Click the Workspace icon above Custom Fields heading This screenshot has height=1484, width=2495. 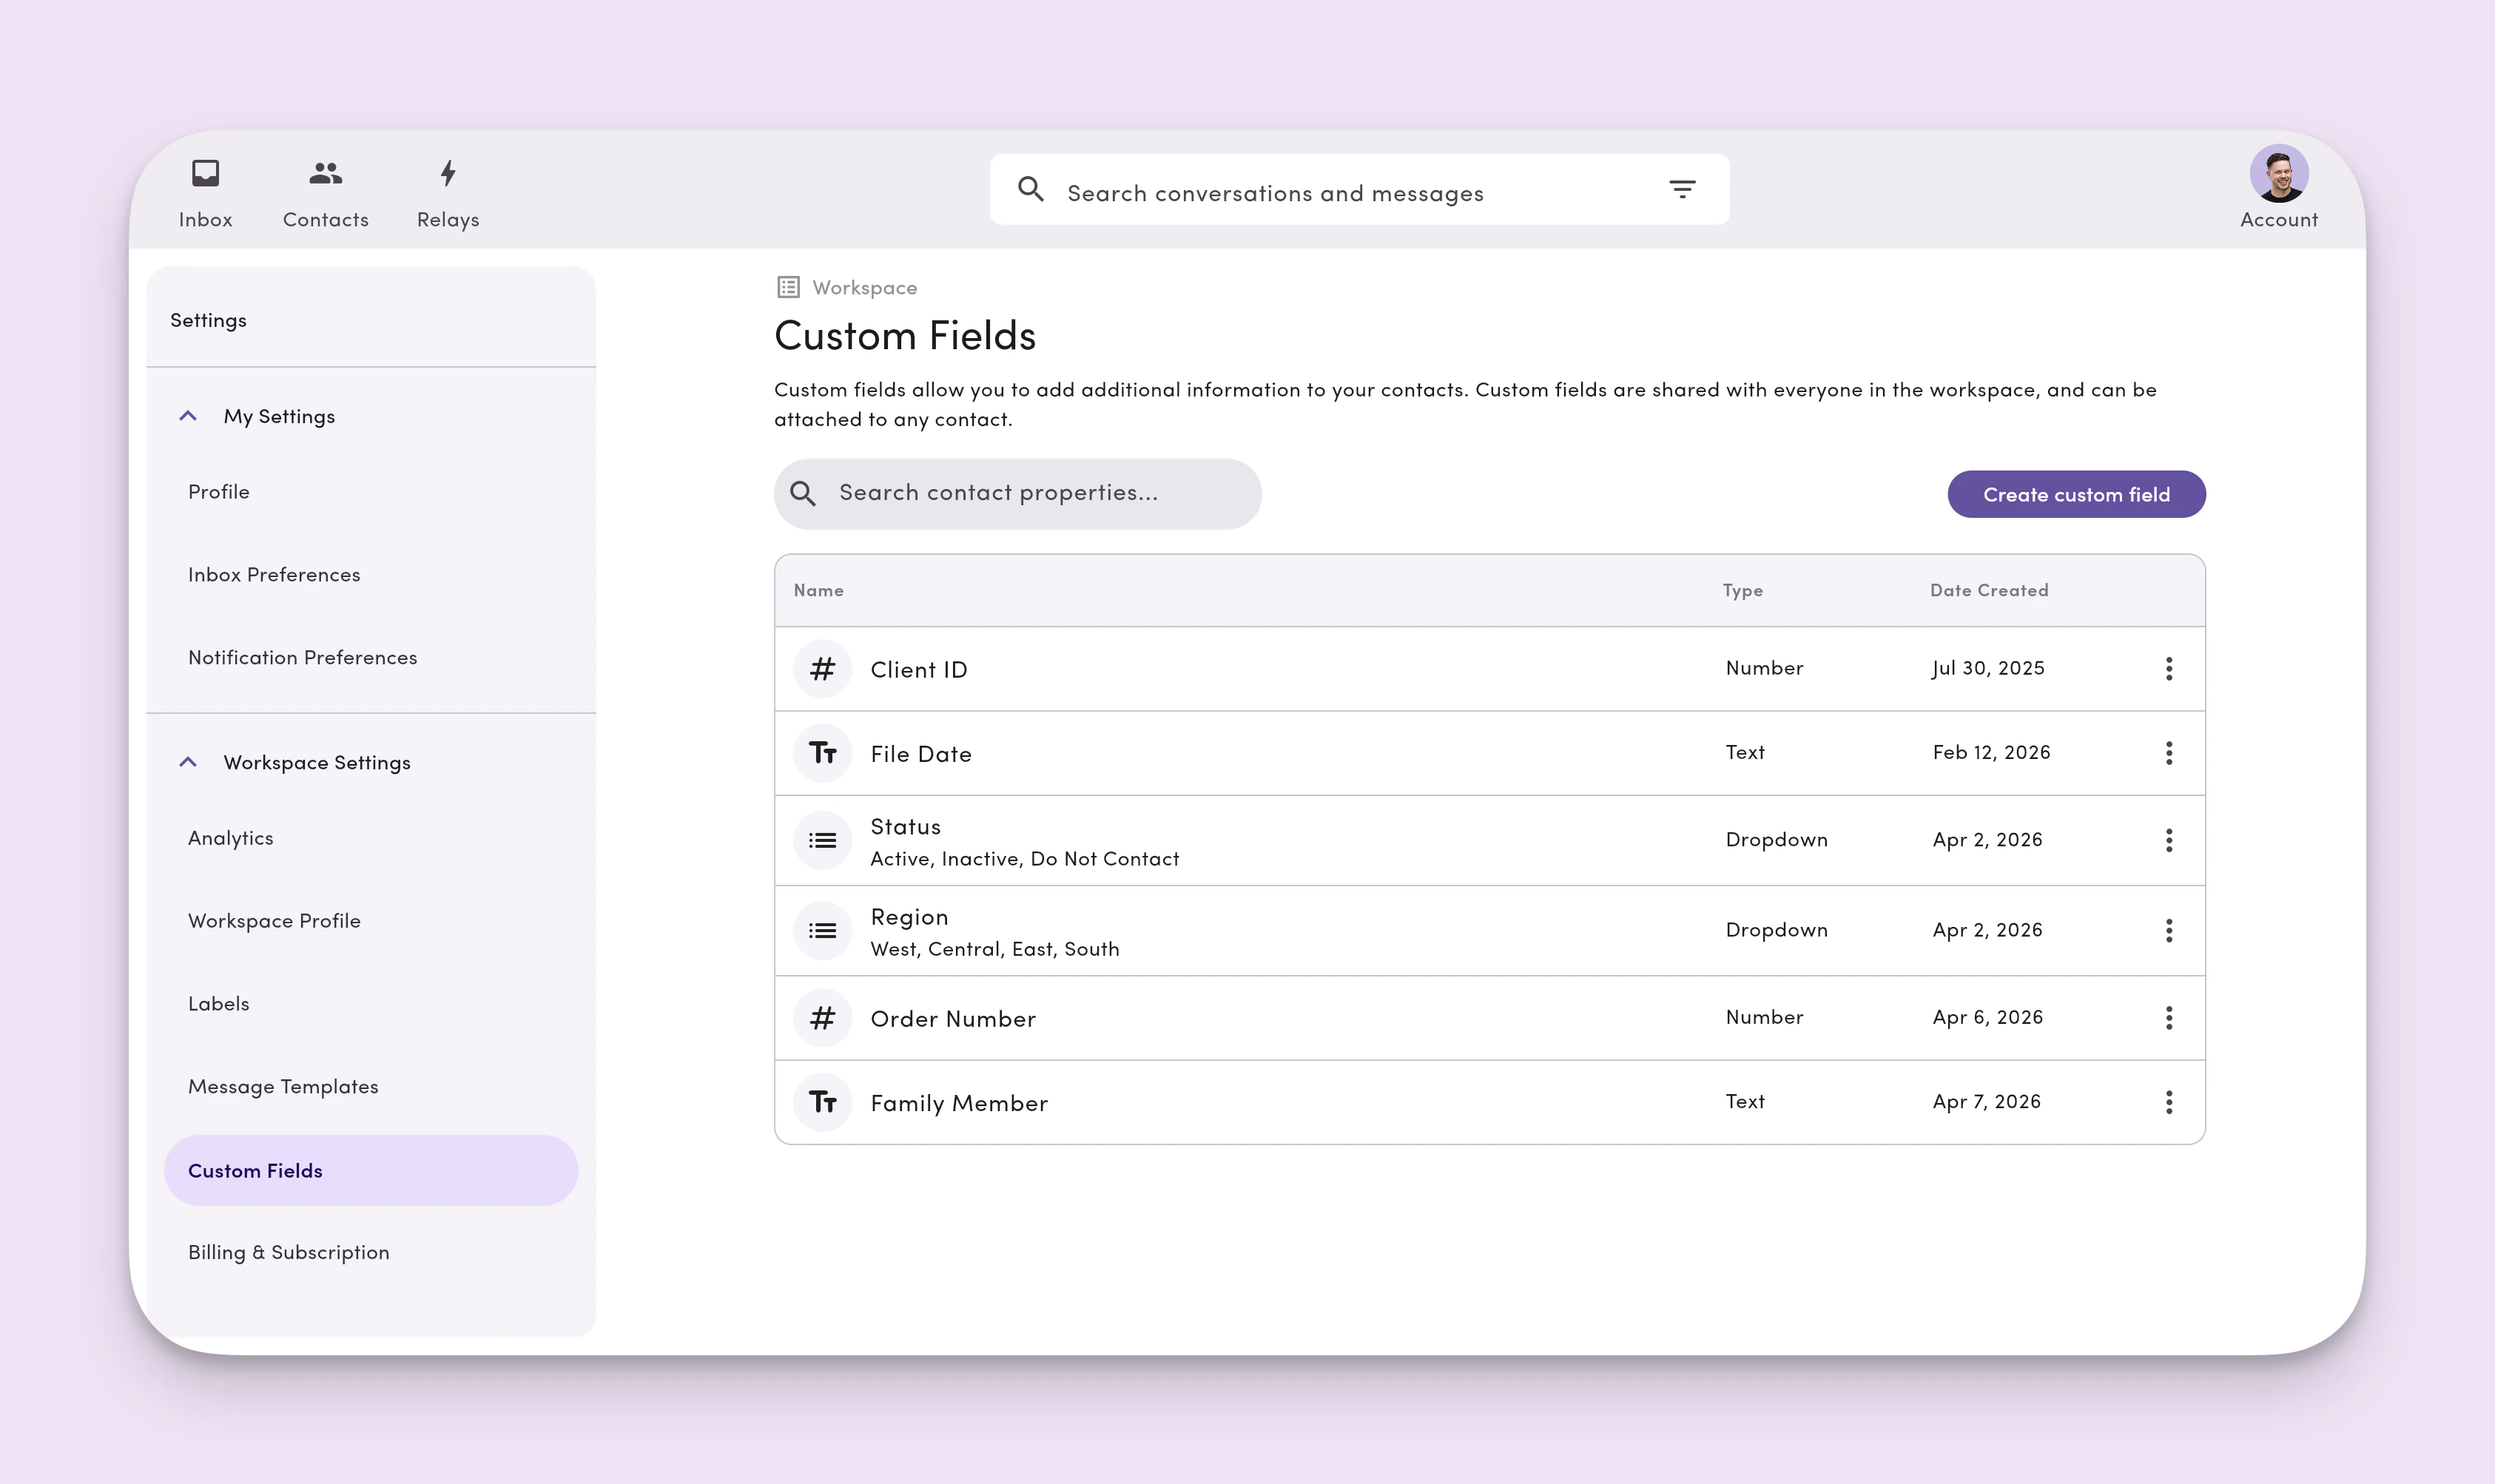pos(788,286)
